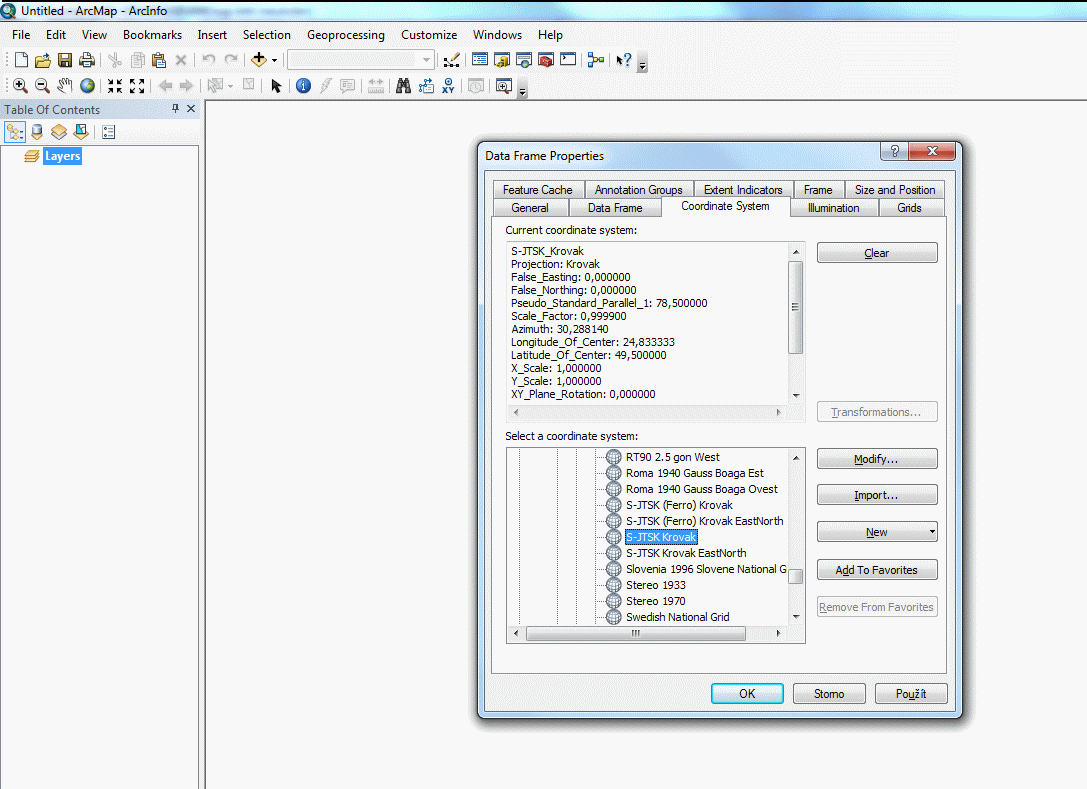Click the Add To Favorites button
Viewport: 1087px width, 789px height.
tap(877, 570)
